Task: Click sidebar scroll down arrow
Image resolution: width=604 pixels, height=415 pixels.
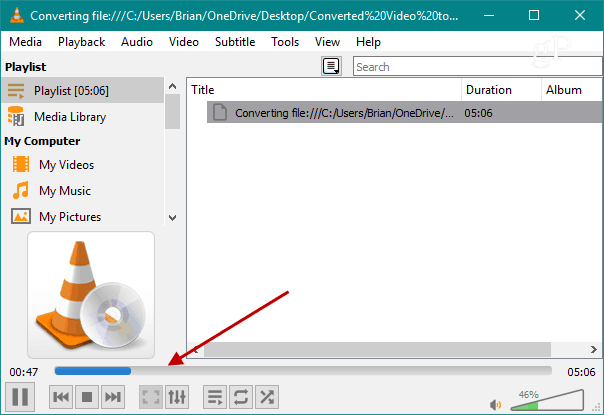Action: 173,218
